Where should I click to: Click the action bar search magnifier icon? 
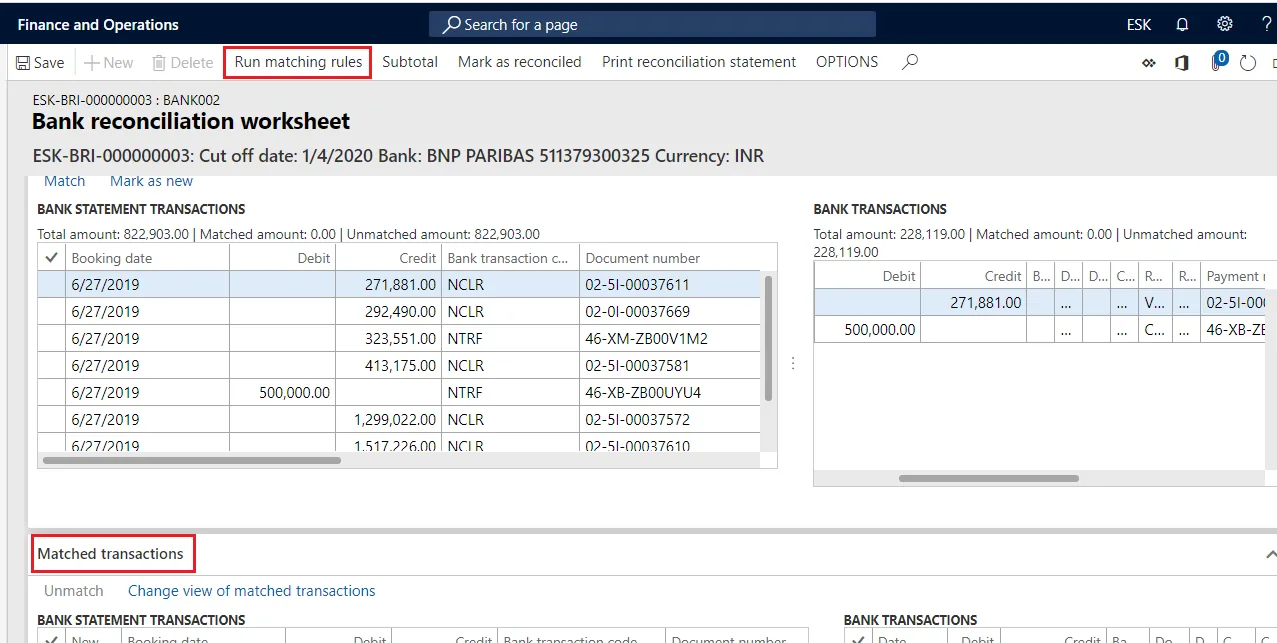click(909, 62)
